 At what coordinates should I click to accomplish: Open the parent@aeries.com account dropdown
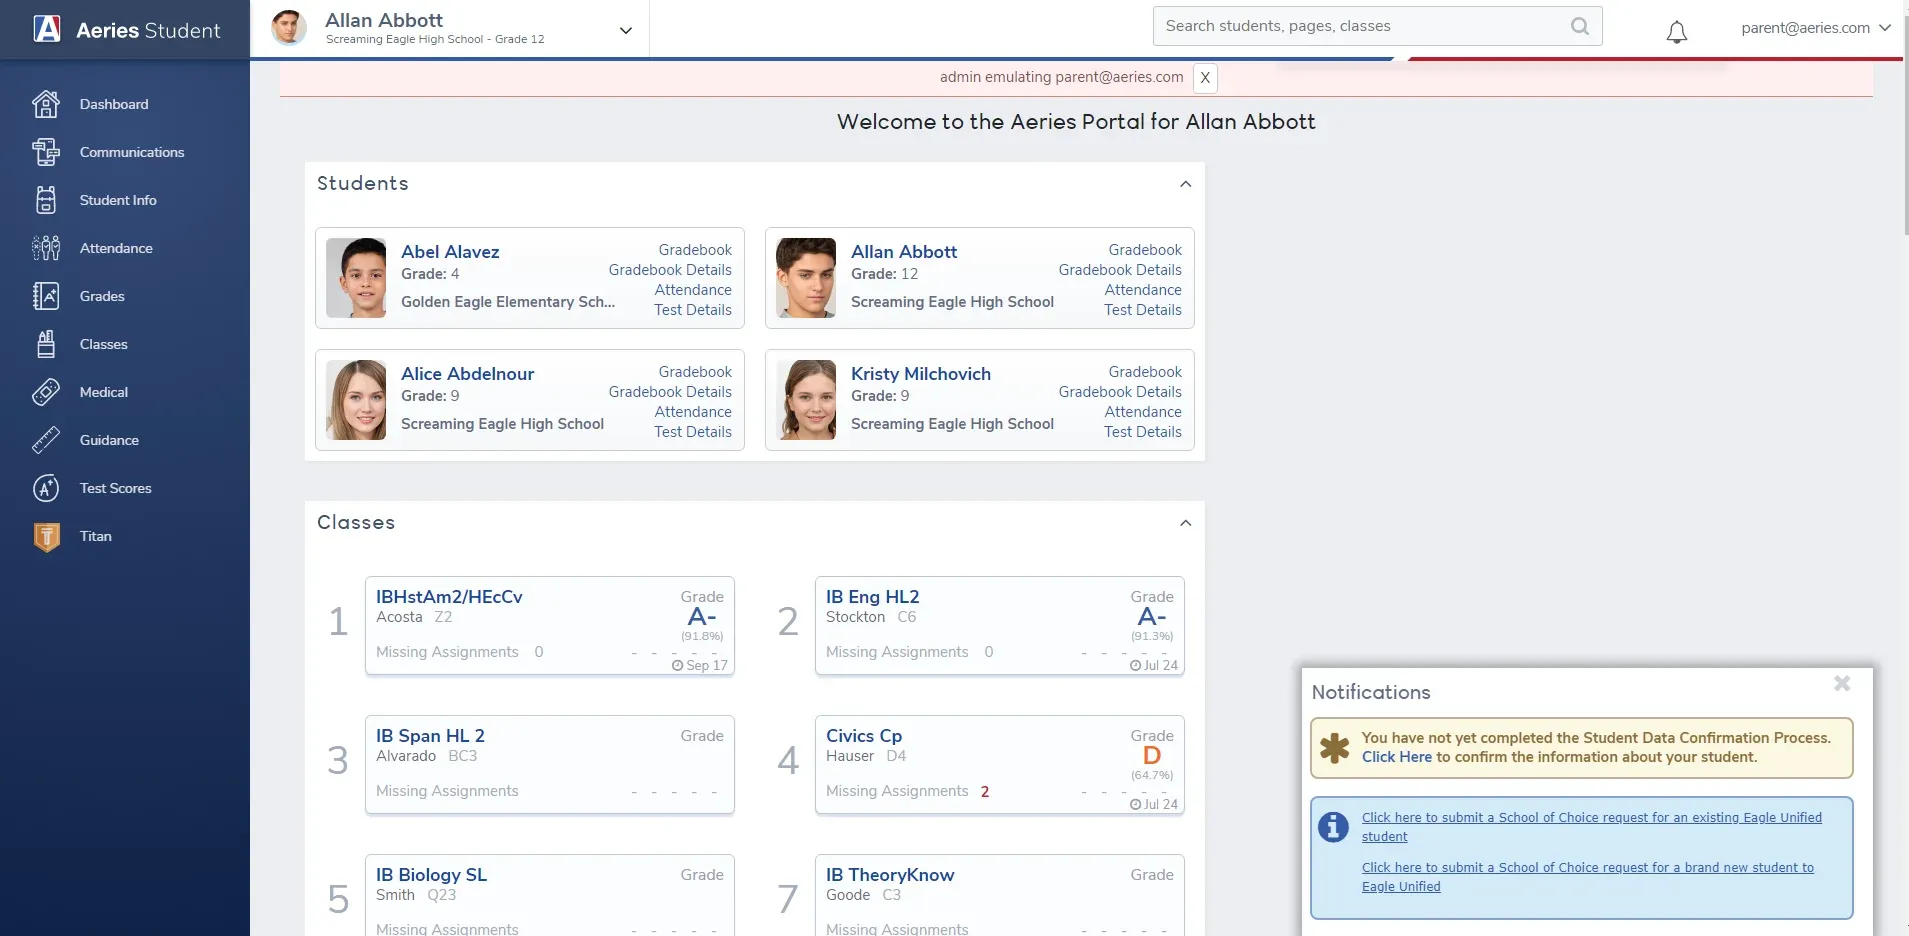click(1816, 28)
